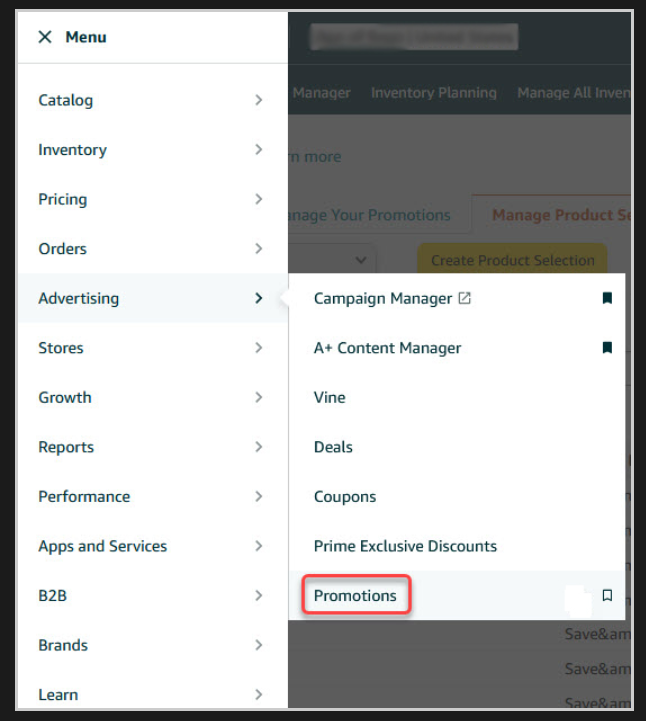Open the Deals submenu entry
Image resolution: width=646 pixels, height=721 pixels.
tap(333, 447)
